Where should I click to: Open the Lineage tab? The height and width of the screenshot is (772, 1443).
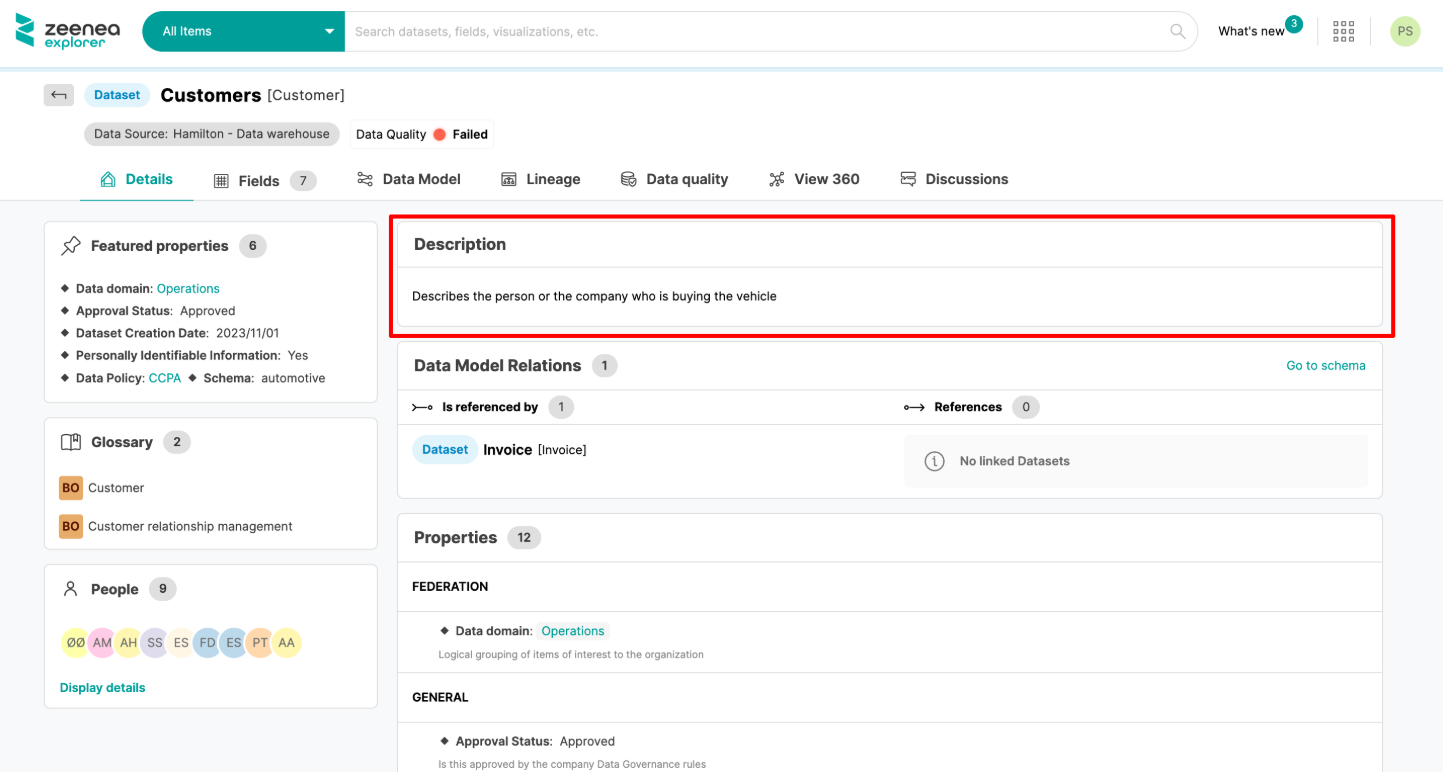click(x=540, y=179)
